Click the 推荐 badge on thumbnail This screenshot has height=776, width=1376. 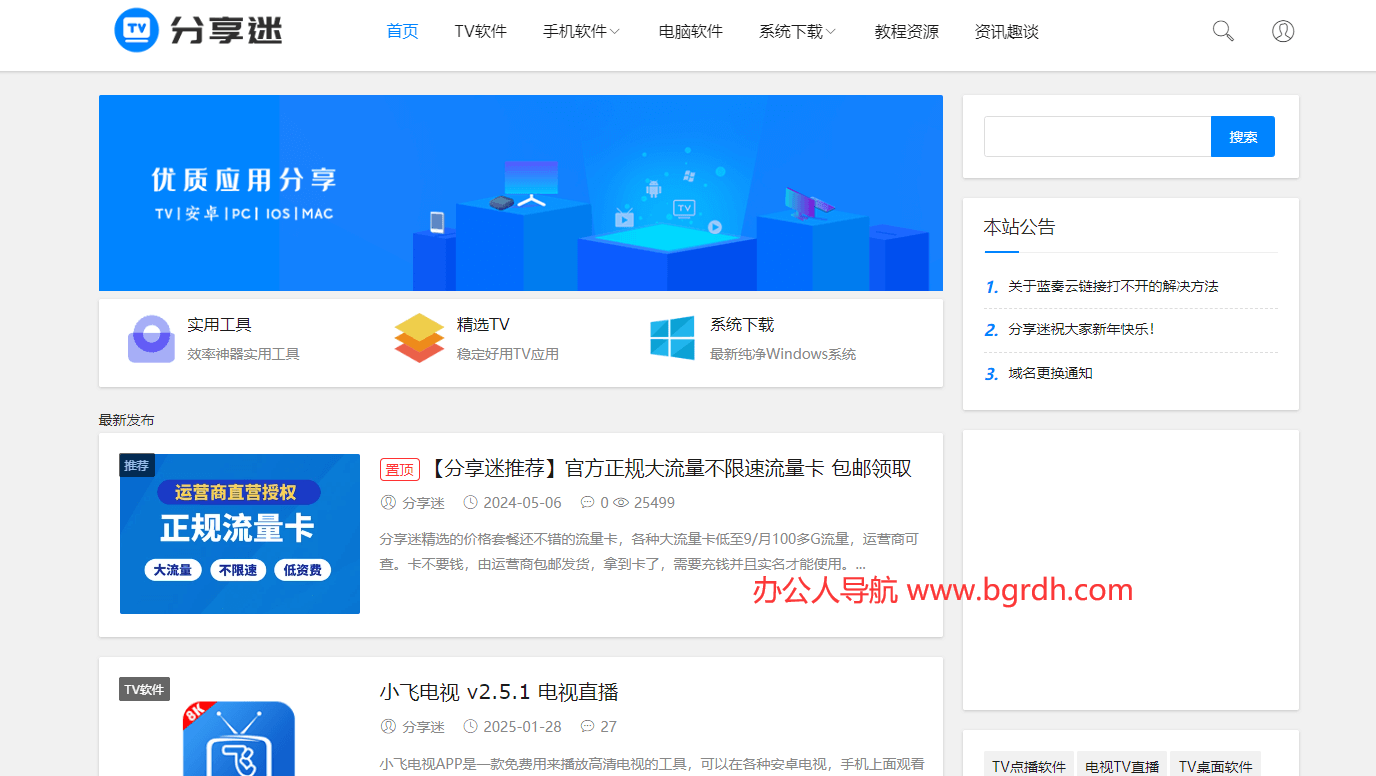pyautogui.click(x=137, y=465)
